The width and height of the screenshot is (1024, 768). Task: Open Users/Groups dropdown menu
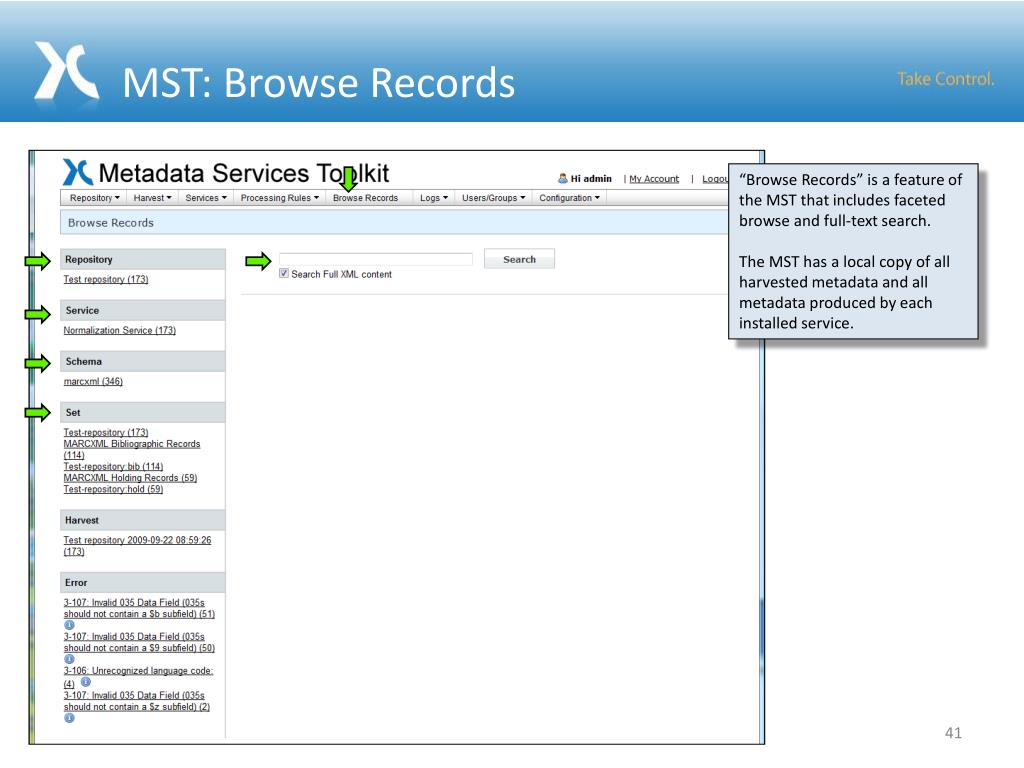point(493,198)
